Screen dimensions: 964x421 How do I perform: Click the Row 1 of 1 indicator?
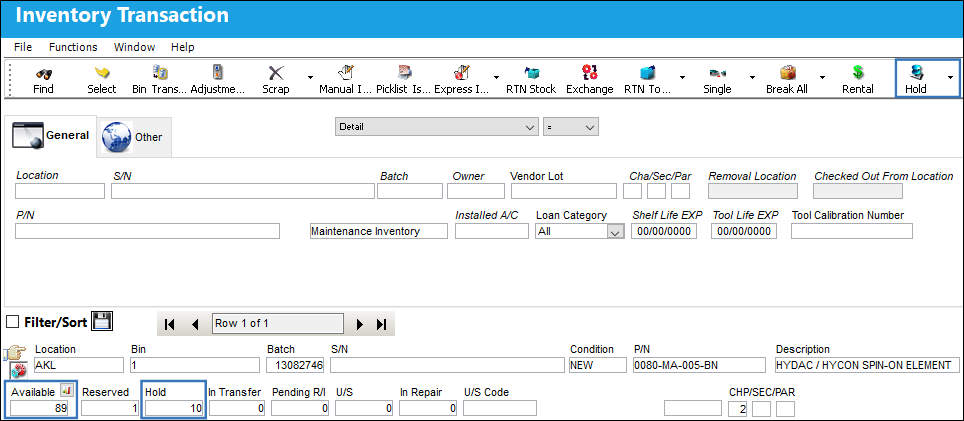[x=277, y=323]
